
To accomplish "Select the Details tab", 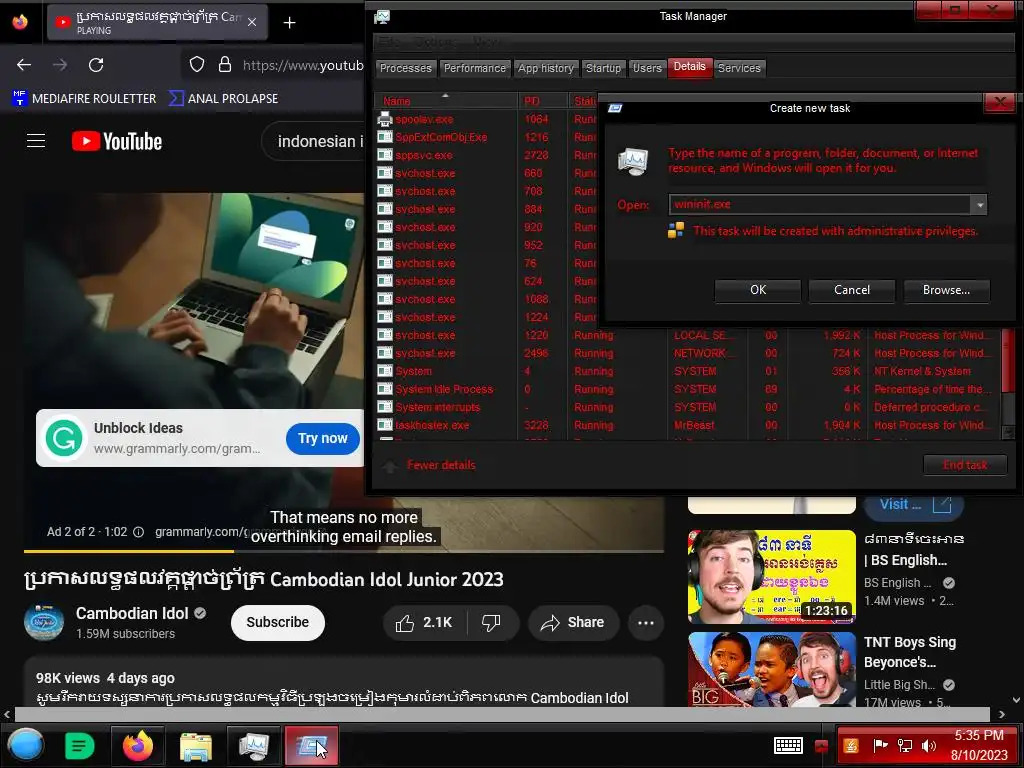I will click(690, 67).
